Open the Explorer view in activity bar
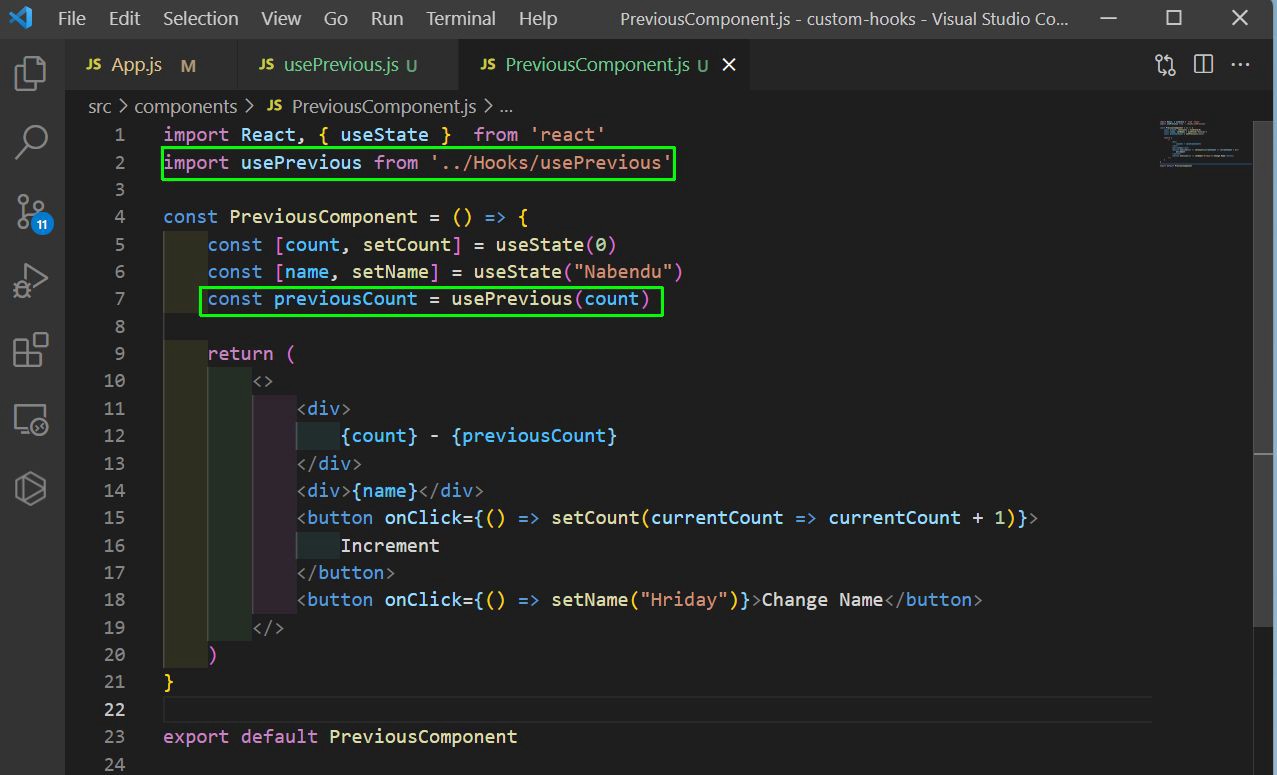1277x775 pixels. 31,73
